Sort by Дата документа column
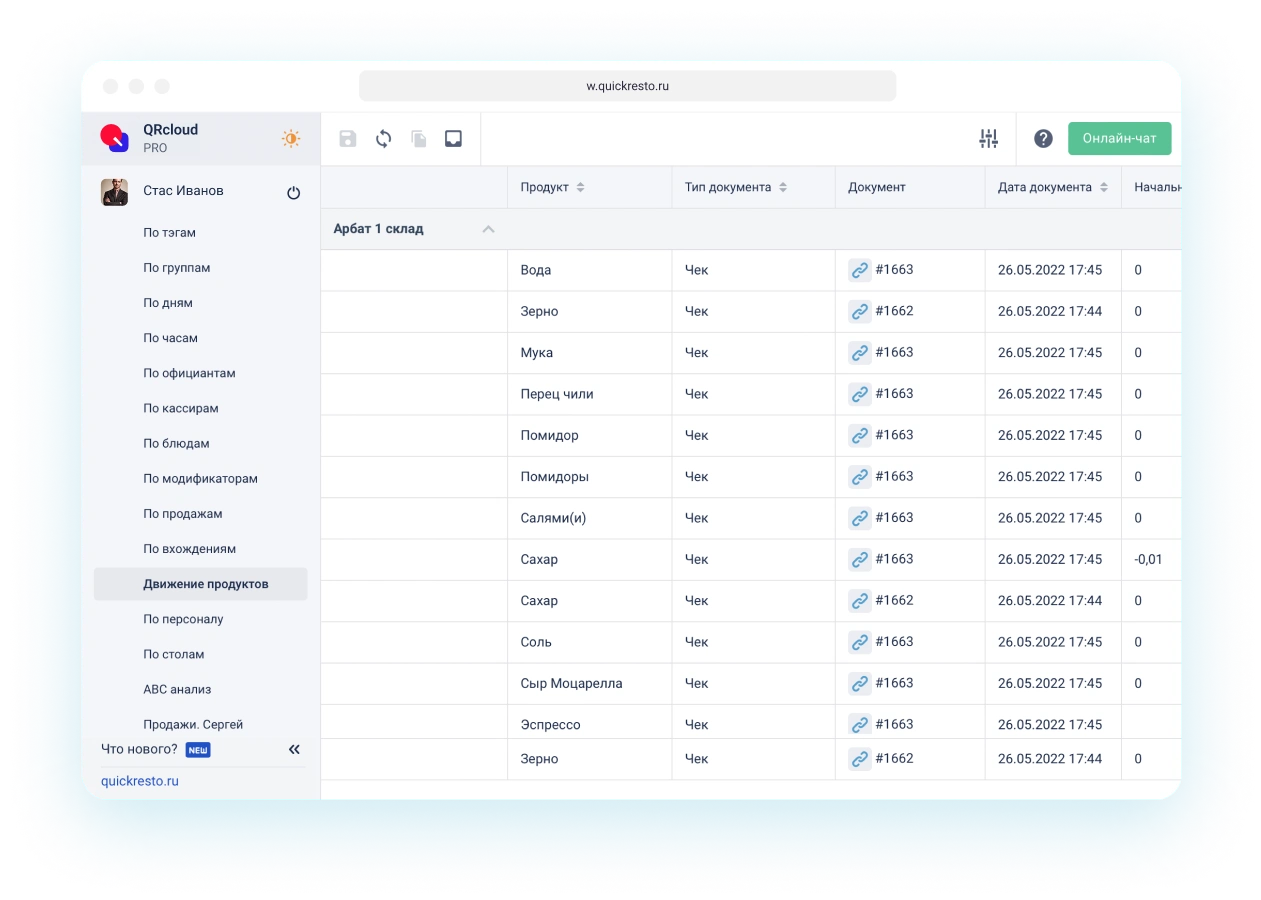1261x900 pixels. [x=1103, y=187]
